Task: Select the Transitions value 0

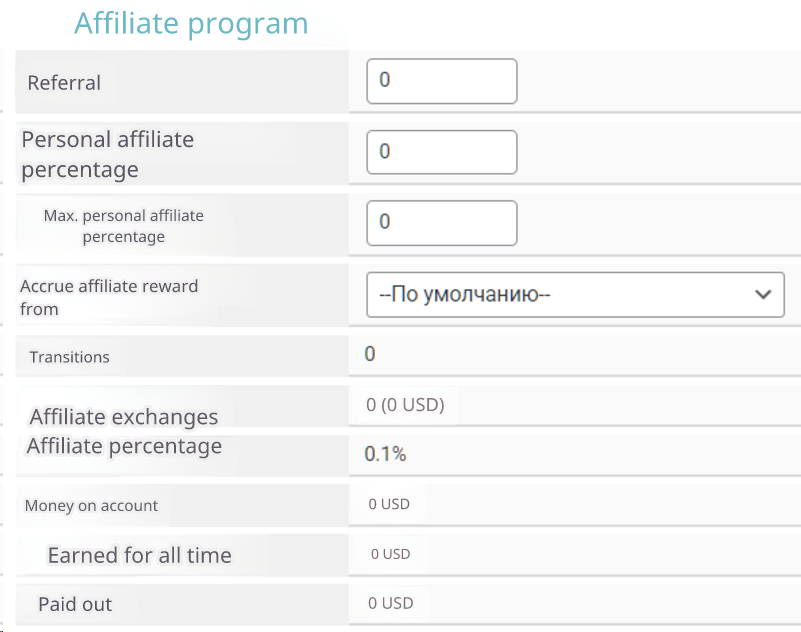Action: 370,354
